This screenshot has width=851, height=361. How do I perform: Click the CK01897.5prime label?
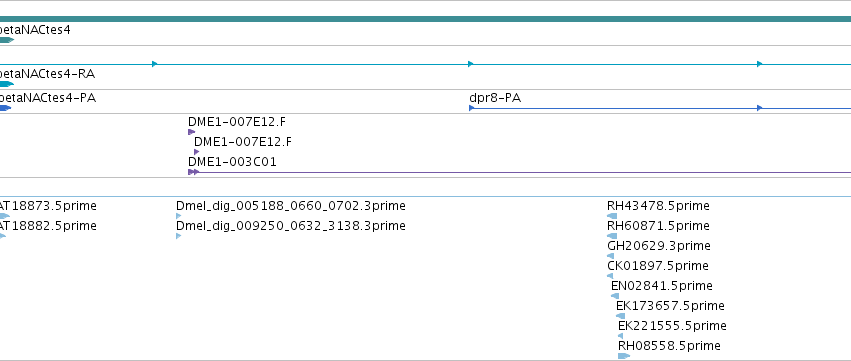658,266
